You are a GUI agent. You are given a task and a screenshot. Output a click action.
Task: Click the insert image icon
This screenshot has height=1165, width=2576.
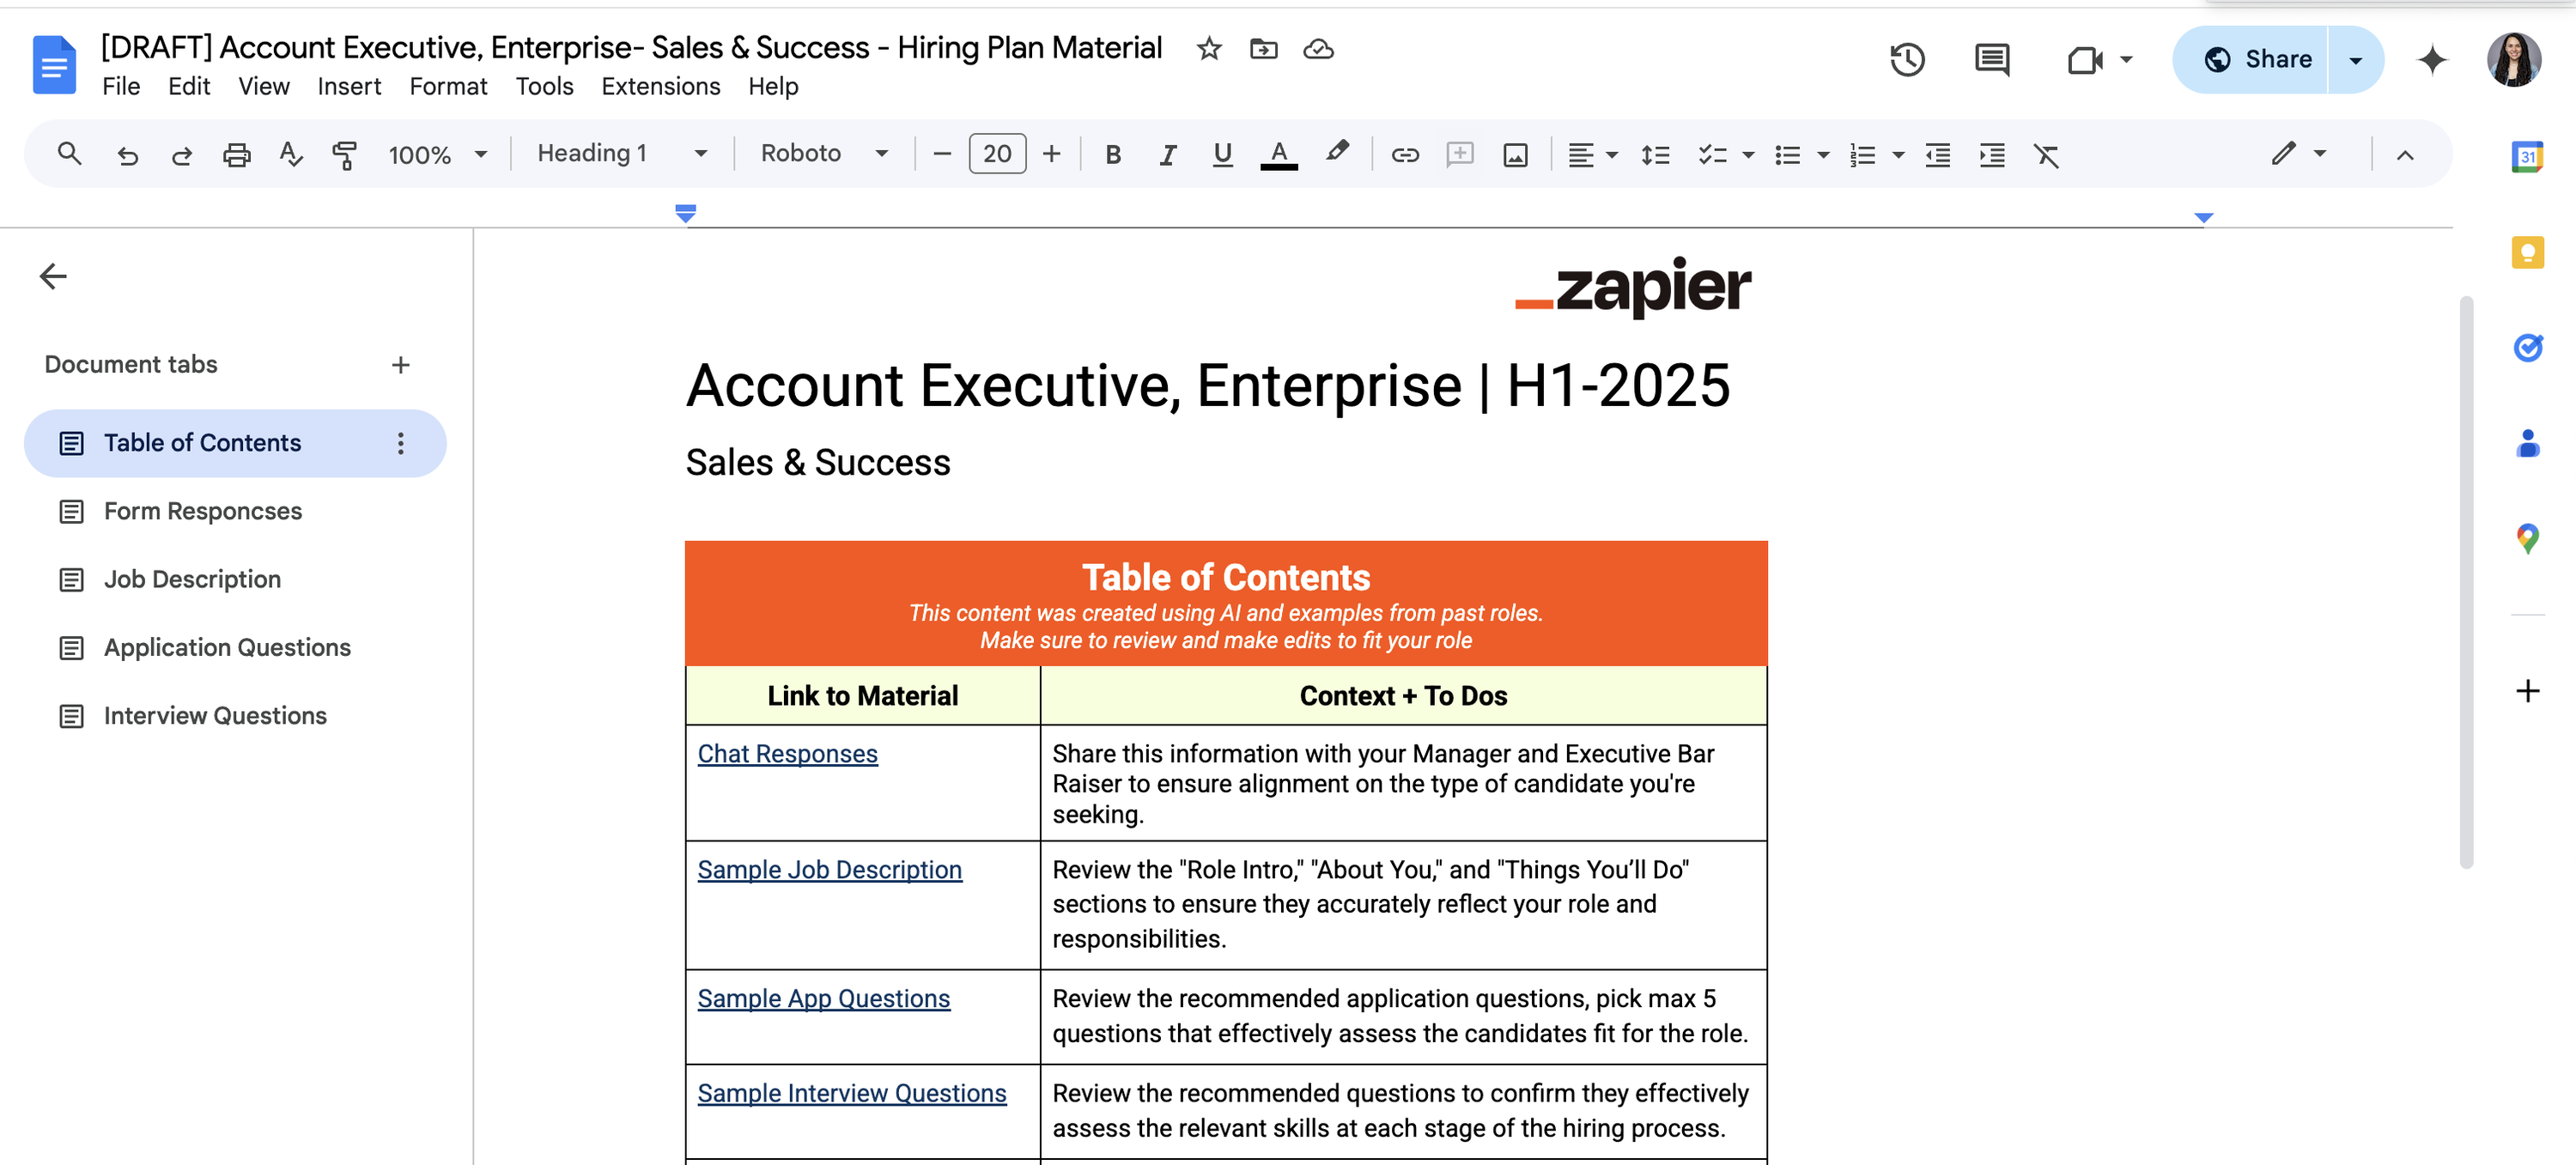tap(1515, 155)
